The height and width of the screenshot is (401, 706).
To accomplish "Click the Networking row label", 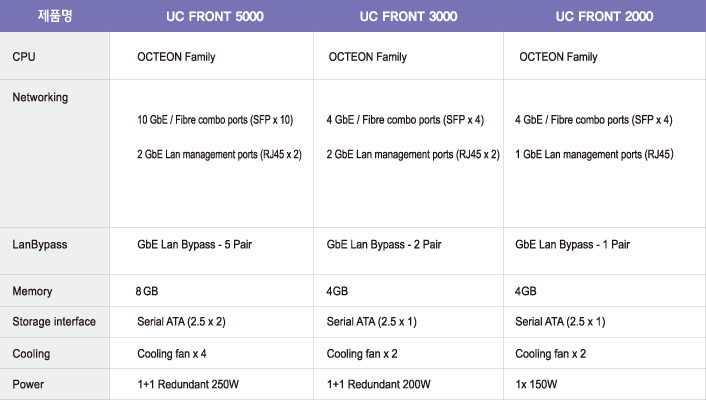I will point(40,97).
